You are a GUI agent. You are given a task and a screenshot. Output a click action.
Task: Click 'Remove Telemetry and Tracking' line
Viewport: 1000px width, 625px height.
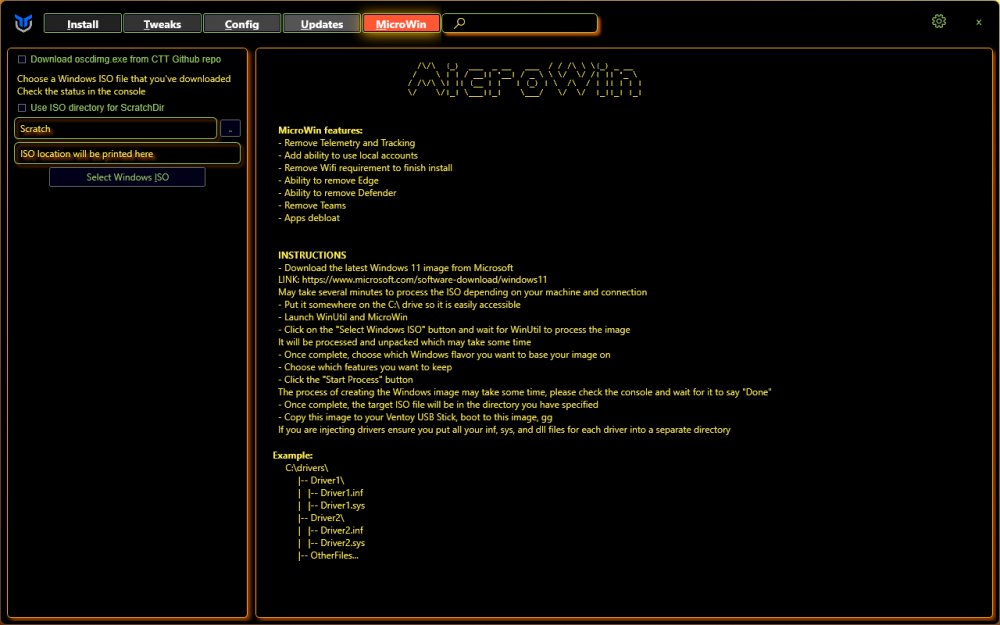pos(346,143)
